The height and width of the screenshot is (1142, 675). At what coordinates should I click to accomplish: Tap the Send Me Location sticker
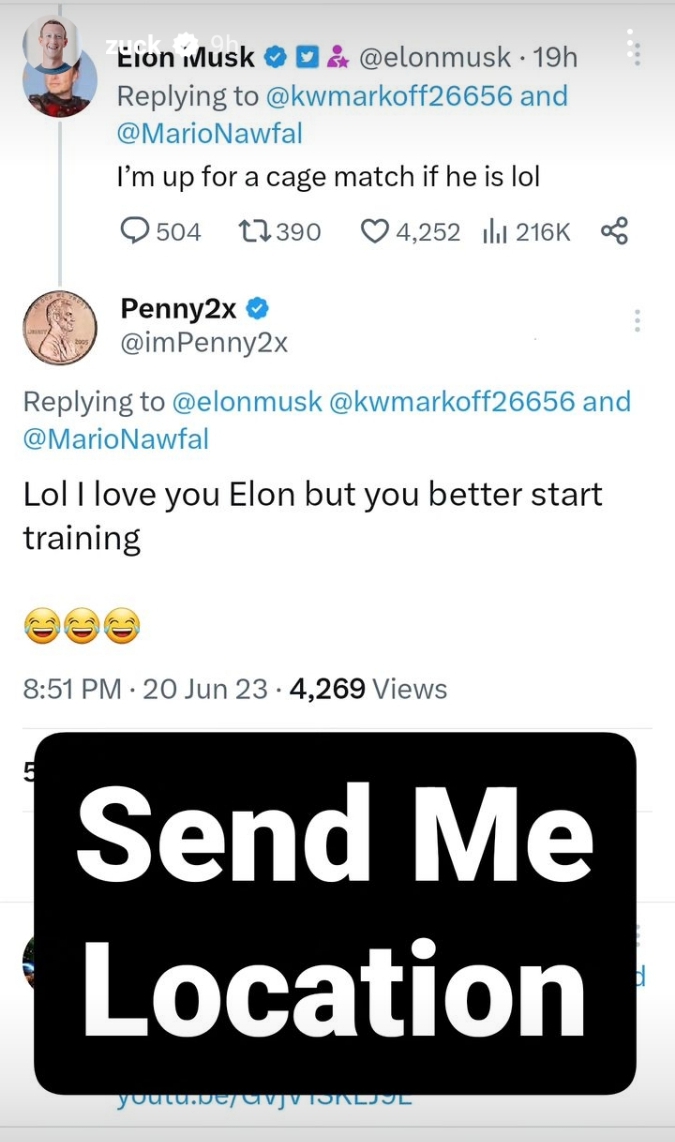point(335,912)
